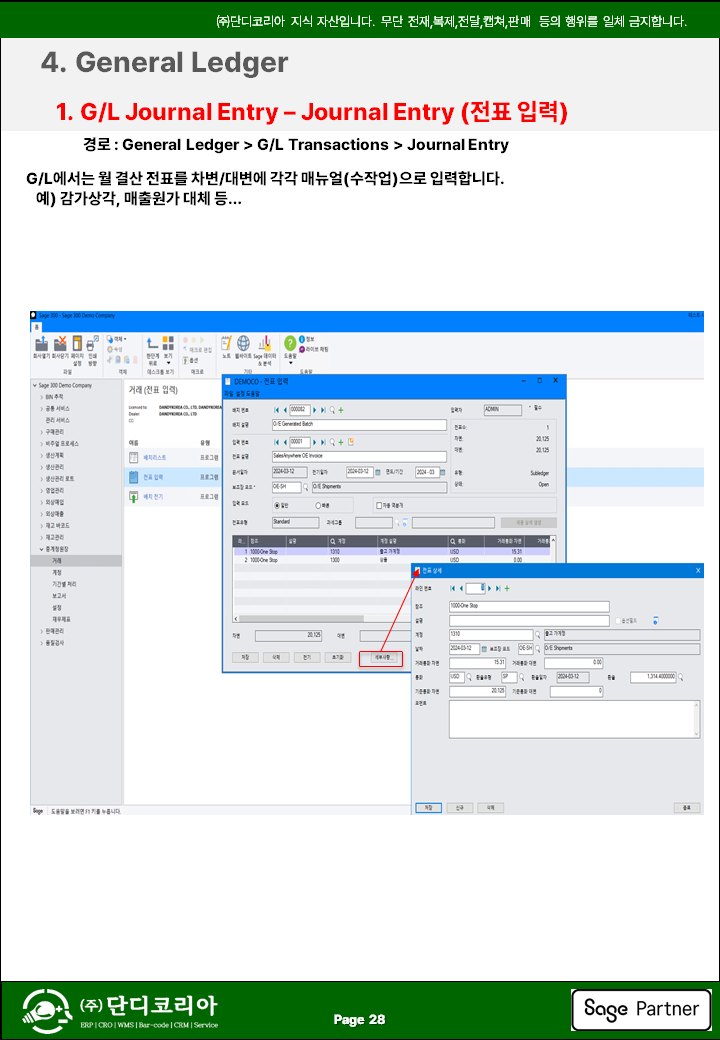
Task: Click the 회사열기 (open company) ribbon icon
Action: (x=41, y=343)
